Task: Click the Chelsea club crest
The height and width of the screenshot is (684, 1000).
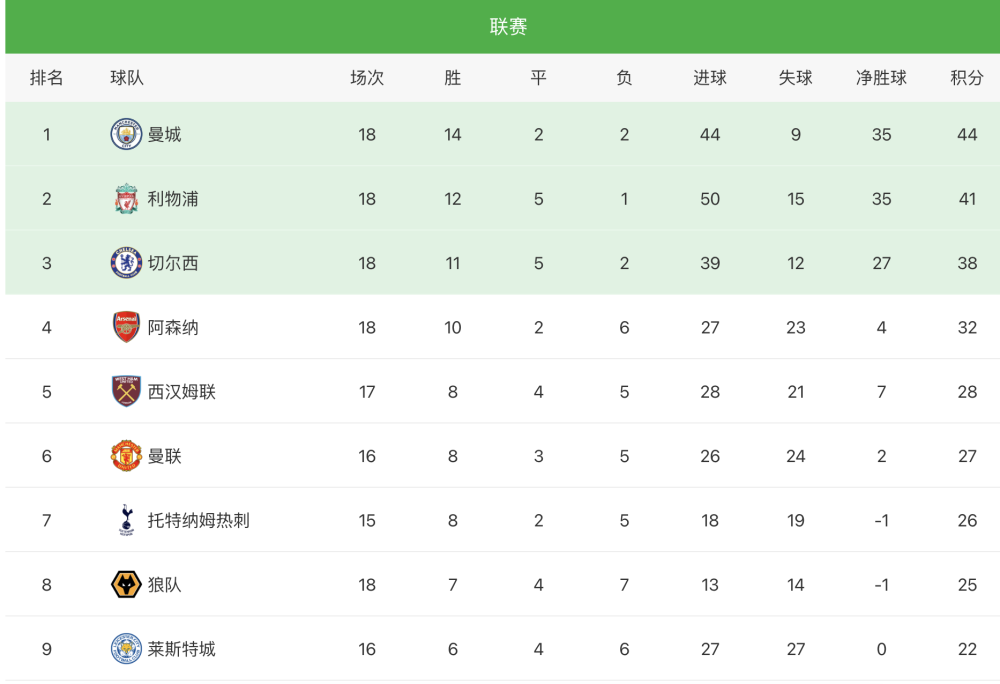Action: pos(126,263)
